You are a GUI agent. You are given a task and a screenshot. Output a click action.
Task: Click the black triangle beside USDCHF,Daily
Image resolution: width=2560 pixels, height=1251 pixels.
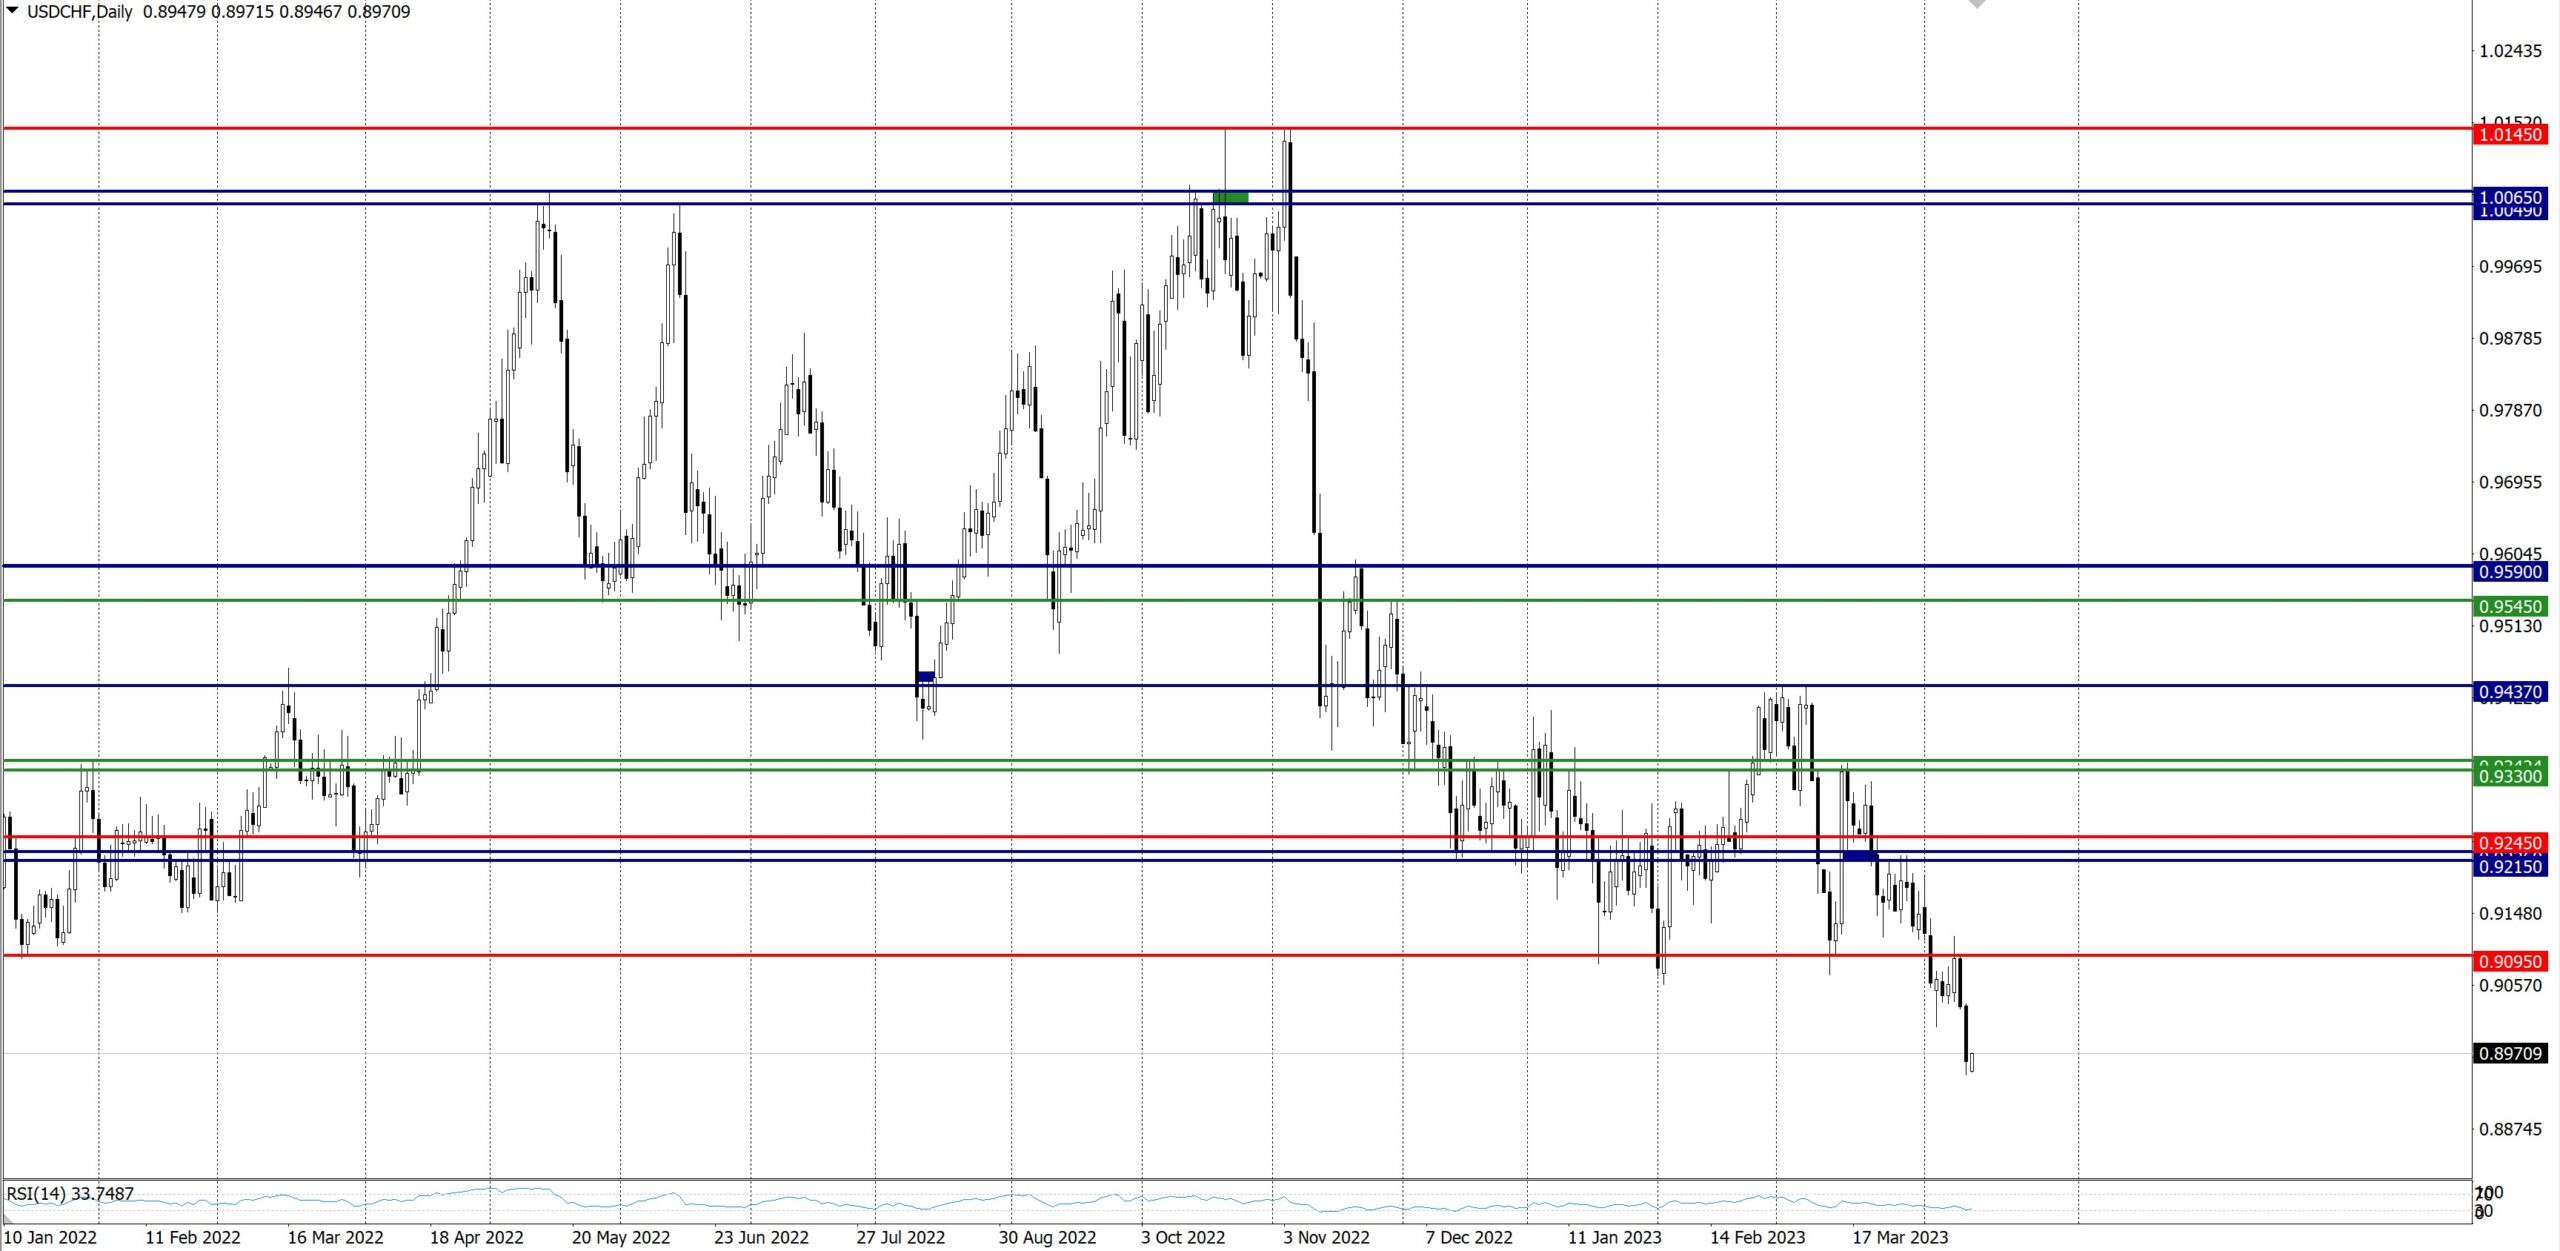(x=12, y=11)
